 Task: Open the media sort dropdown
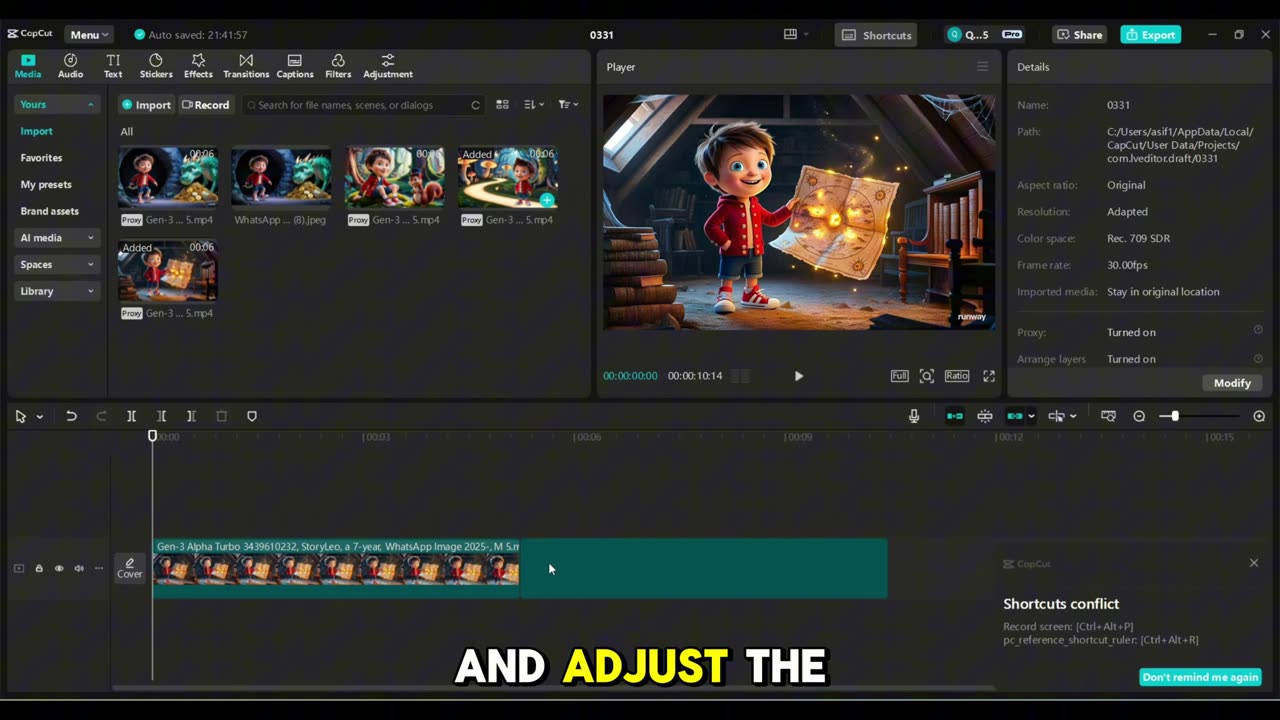[534, 105]
